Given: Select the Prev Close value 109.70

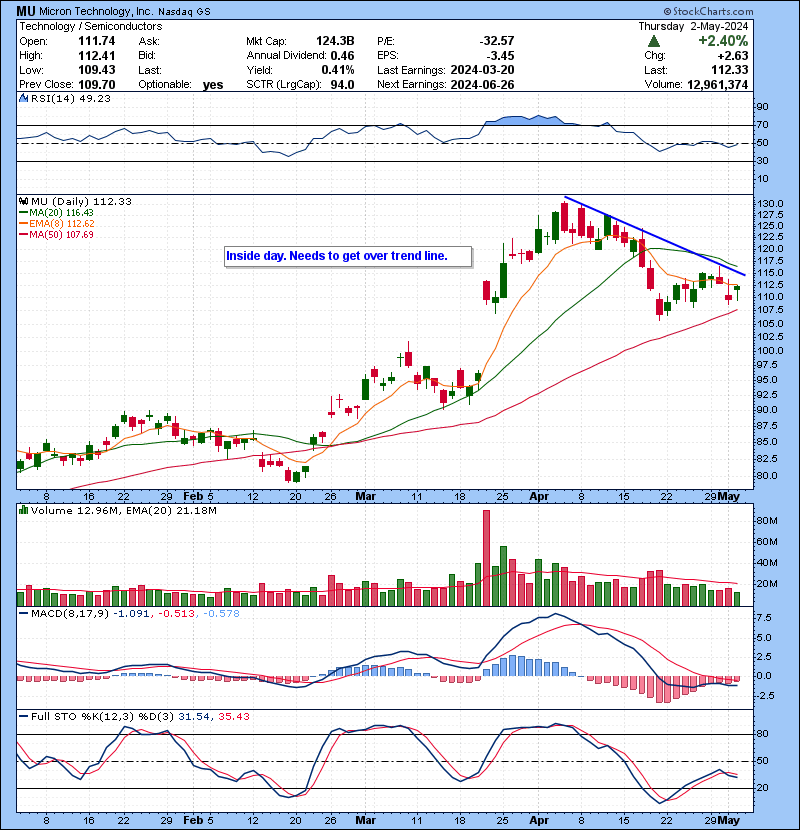Looking at the screenshot, I should click(x=97, y=84).
